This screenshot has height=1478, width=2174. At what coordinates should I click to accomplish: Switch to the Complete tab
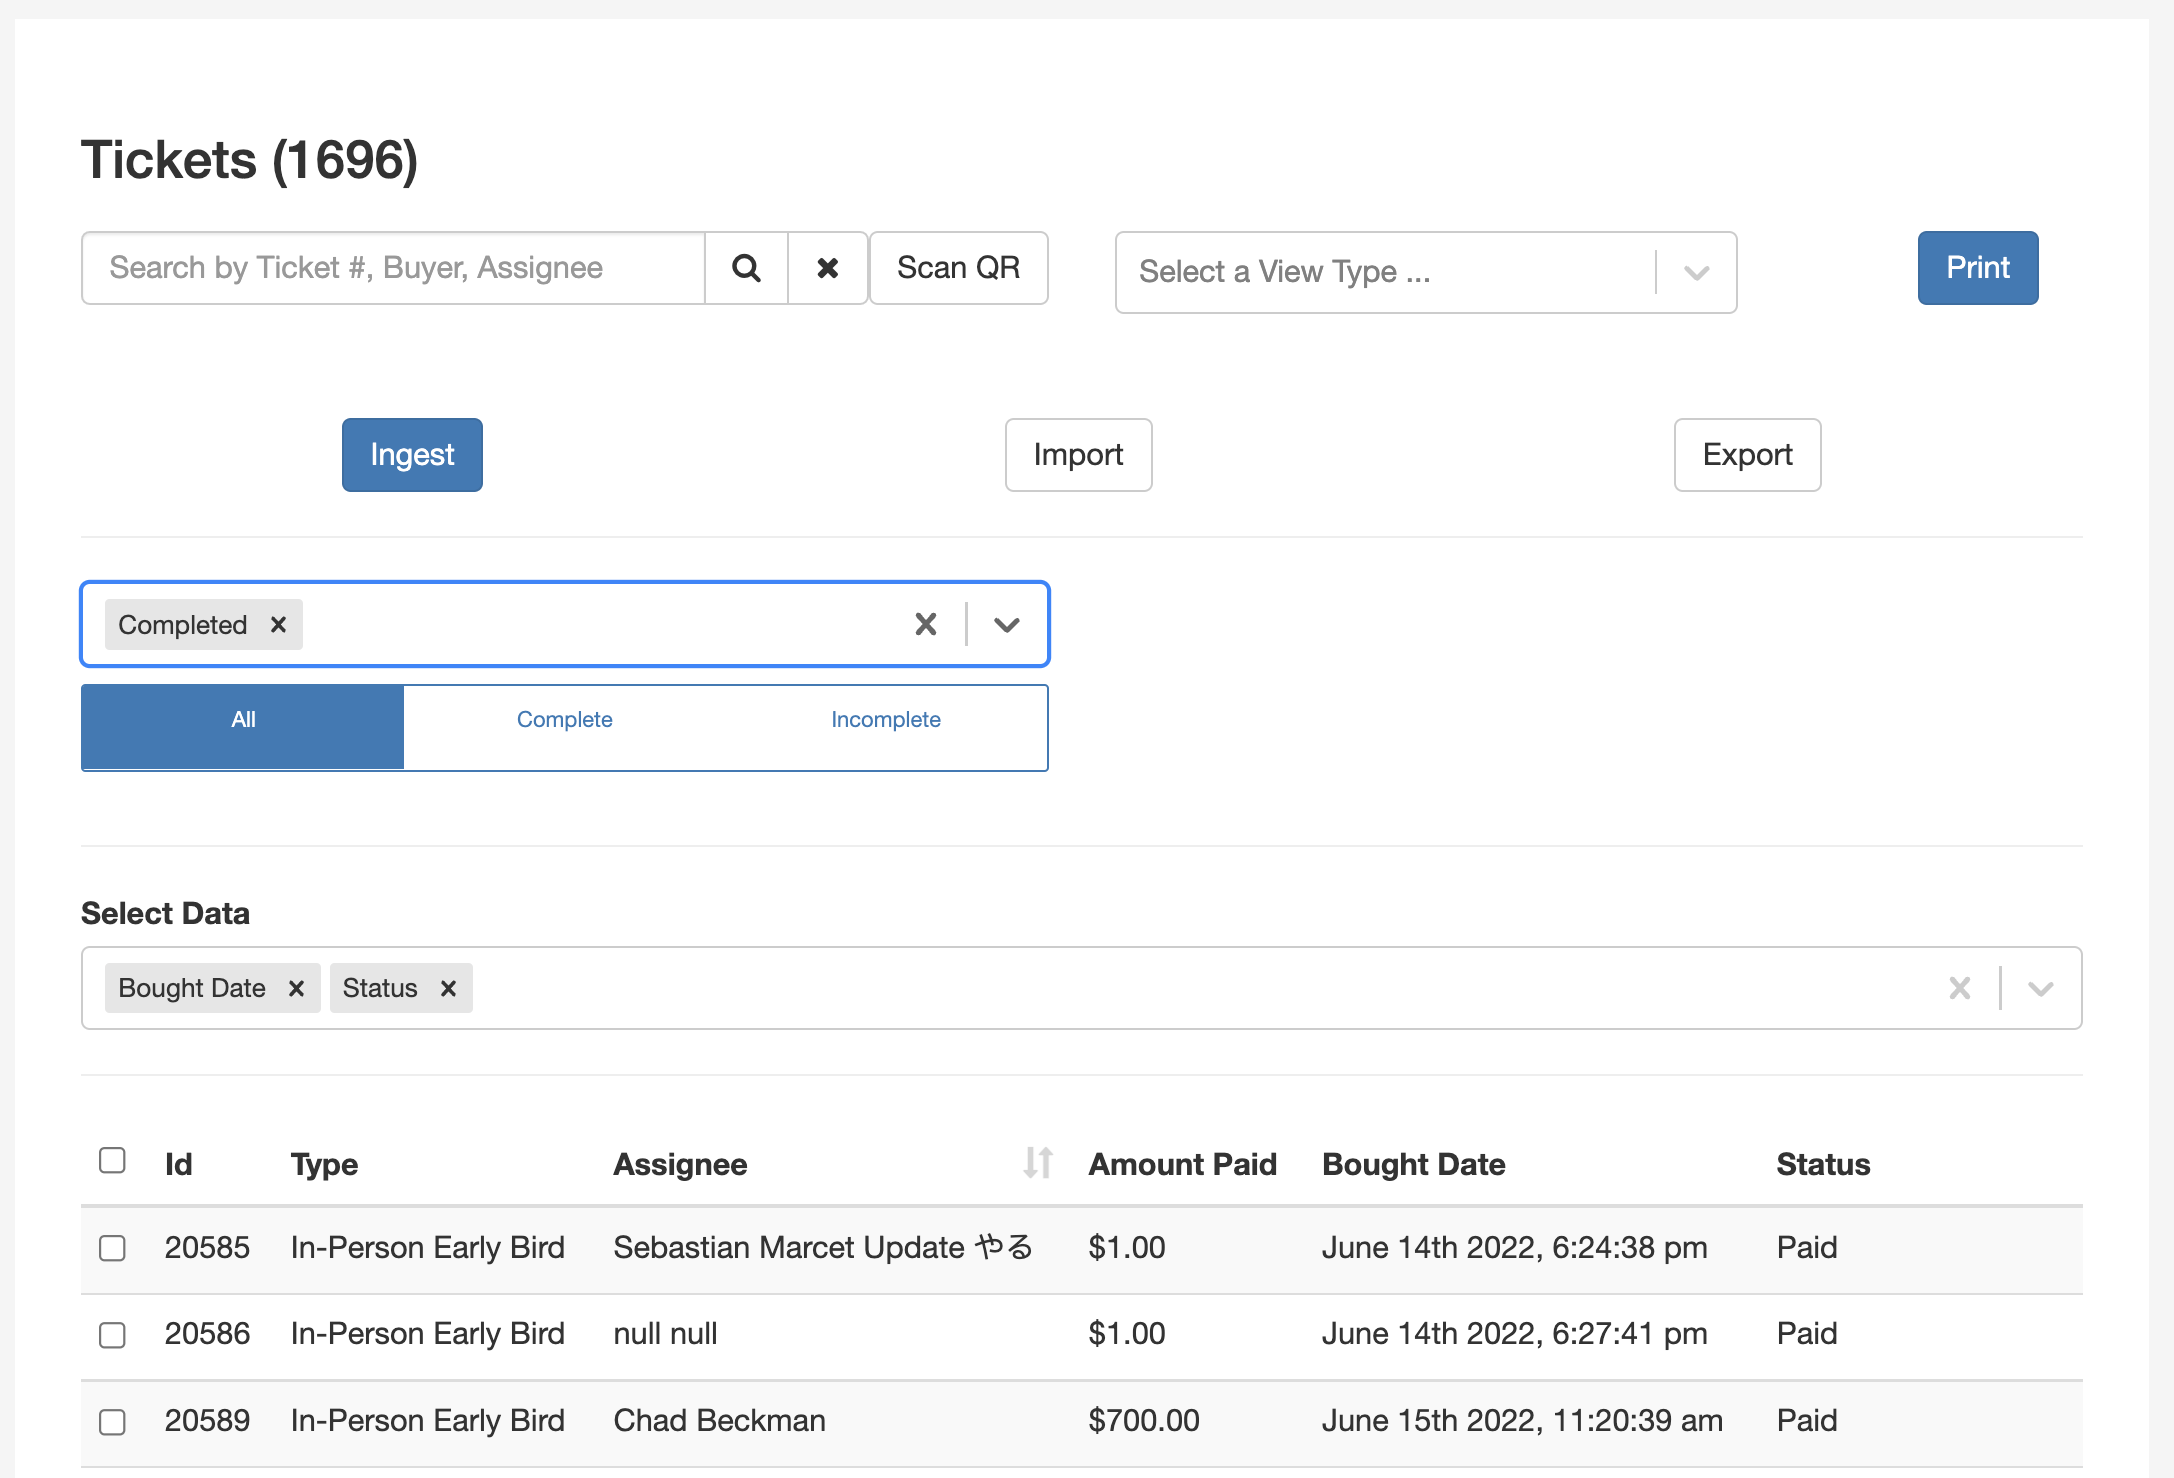pos(564,720)
